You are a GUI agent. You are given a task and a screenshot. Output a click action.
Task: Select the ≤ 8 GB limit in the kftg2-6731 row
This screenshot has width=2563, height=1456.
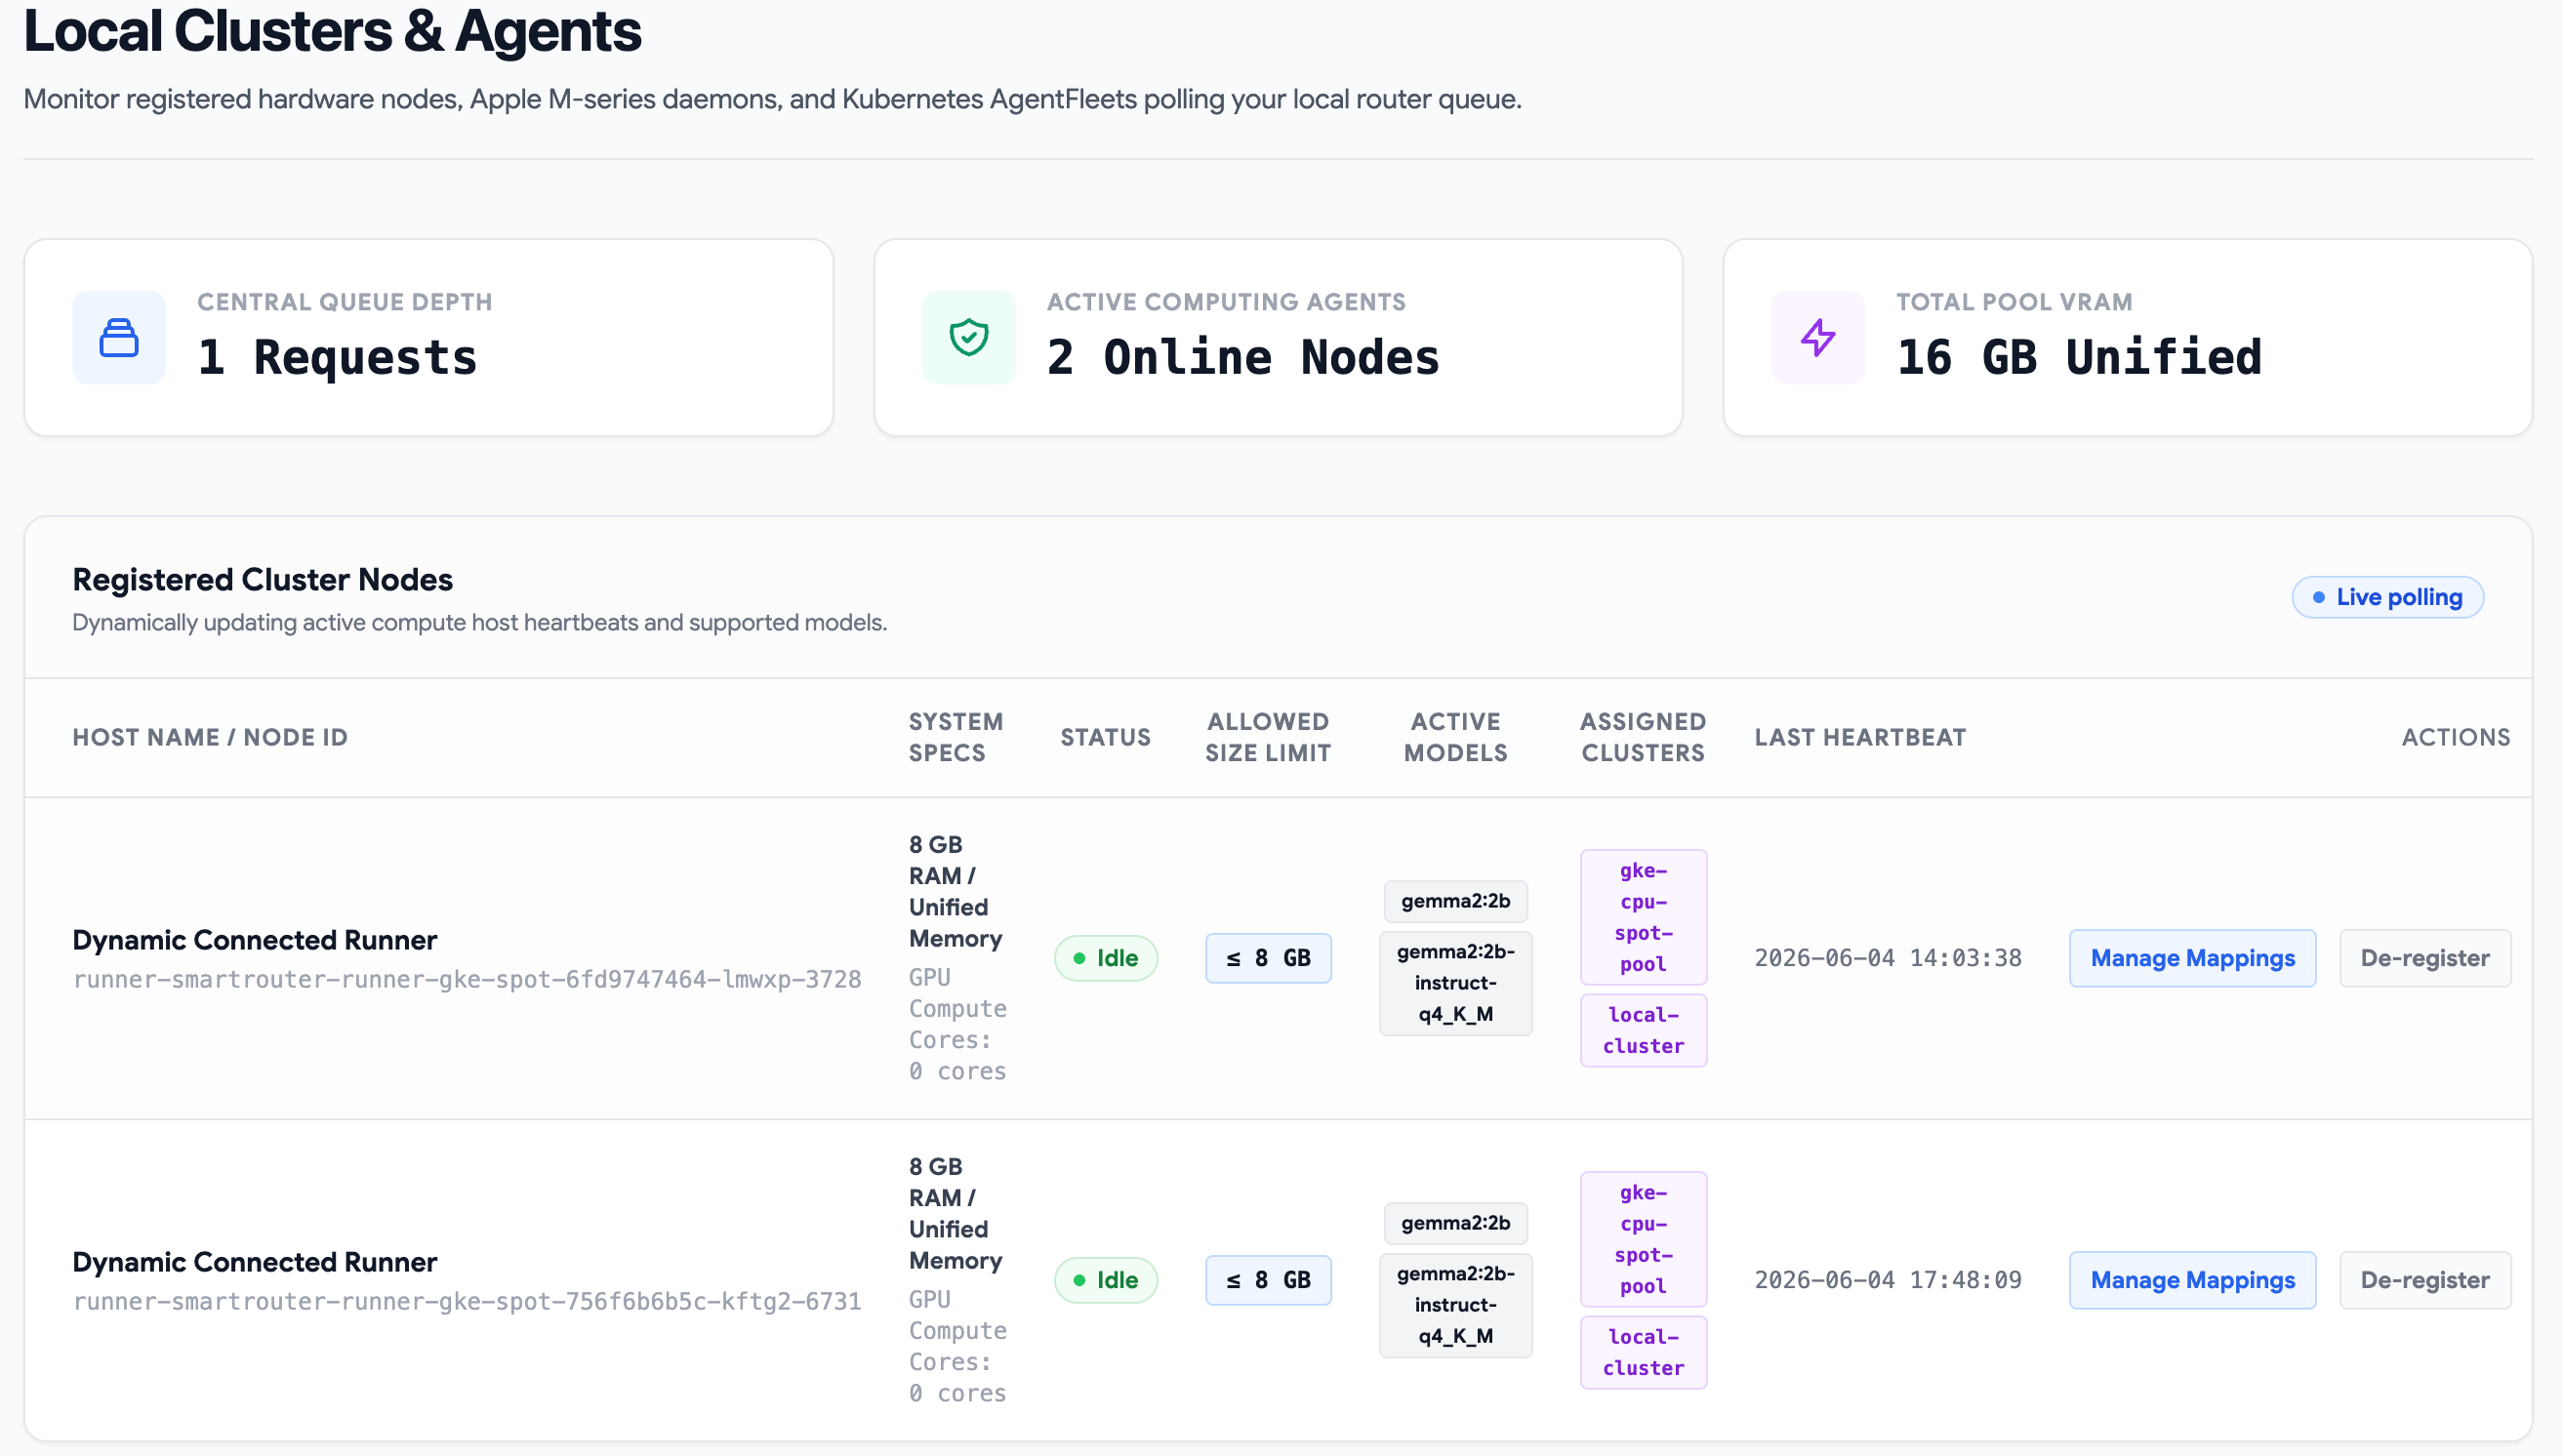(x=1268, y=1280)
